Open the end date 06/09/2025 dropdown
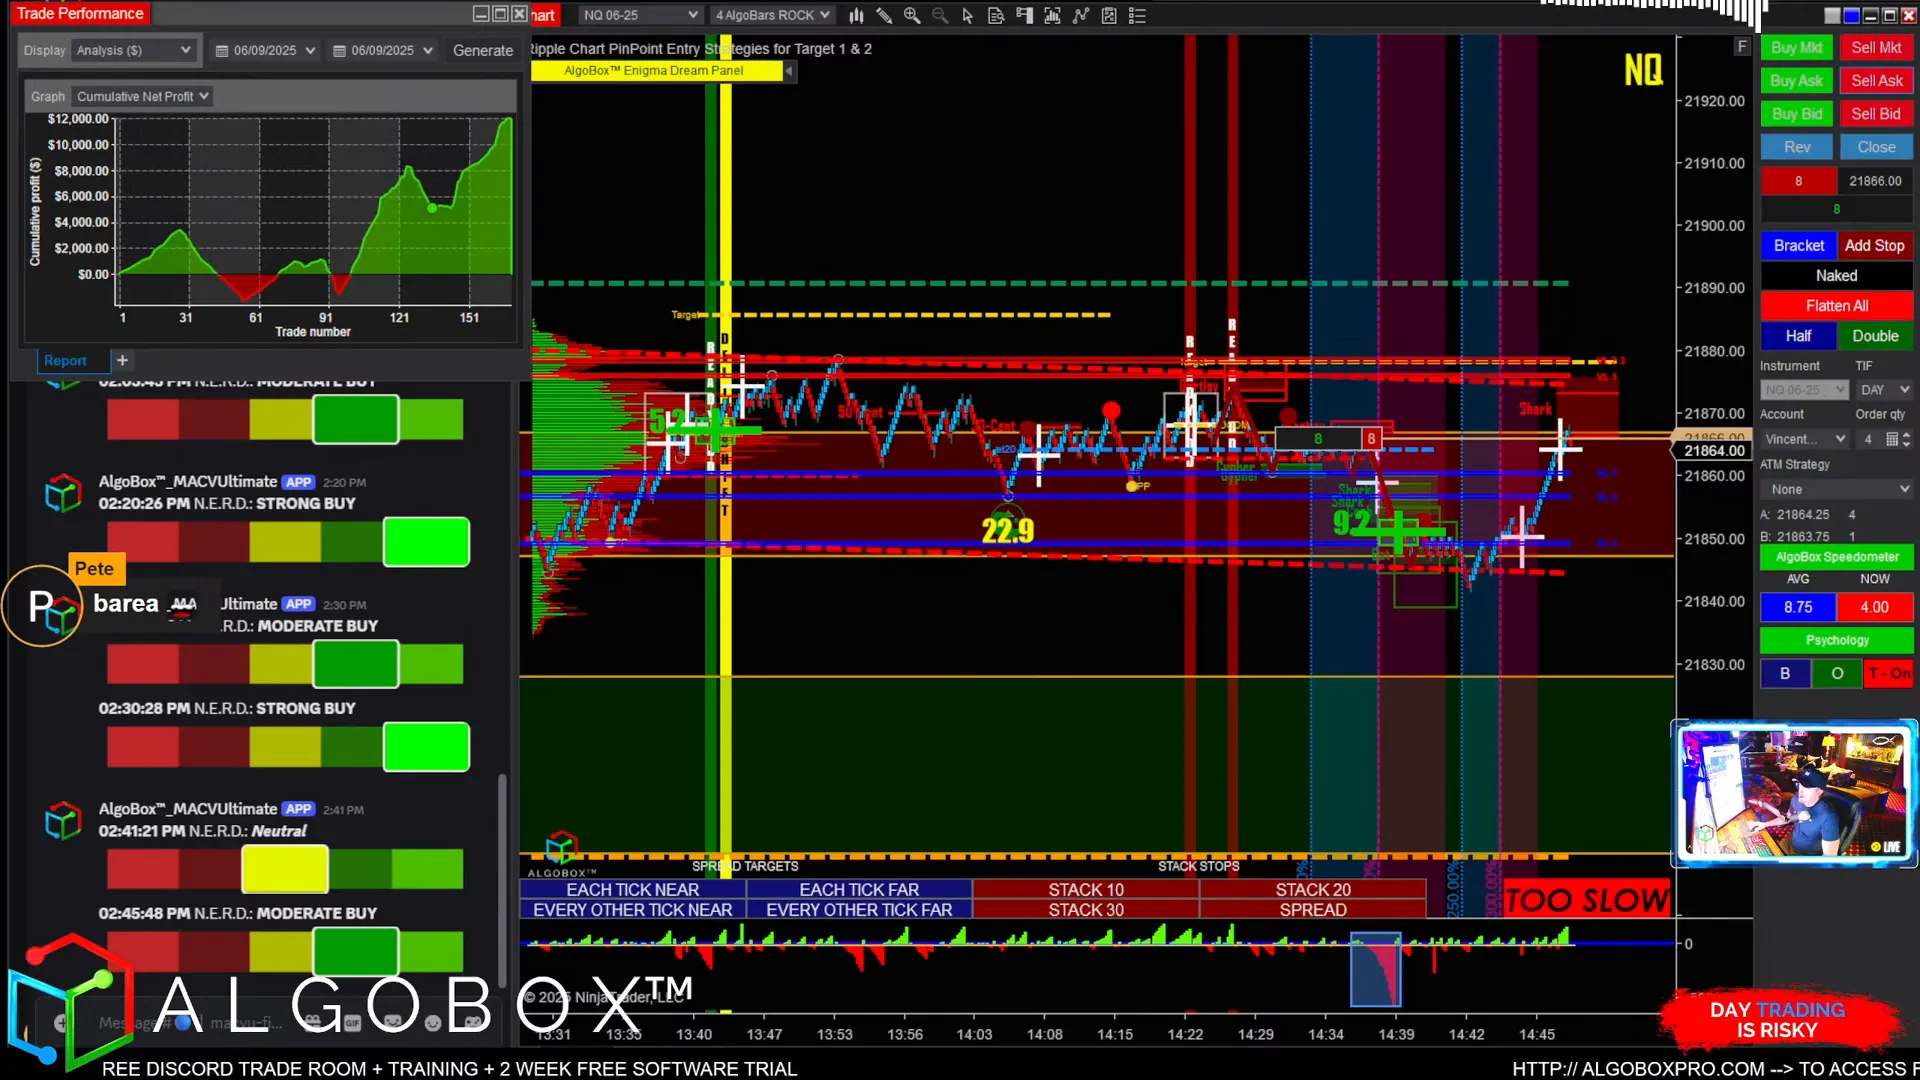 [382, 50]
